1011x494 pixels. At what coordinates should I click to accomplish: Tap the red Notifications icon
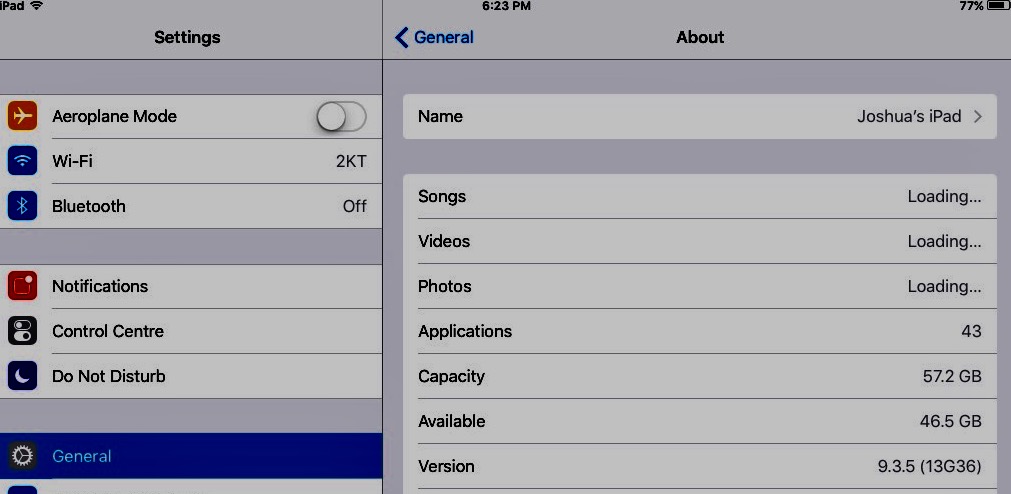pyautogui.click(x=22, y=286)
